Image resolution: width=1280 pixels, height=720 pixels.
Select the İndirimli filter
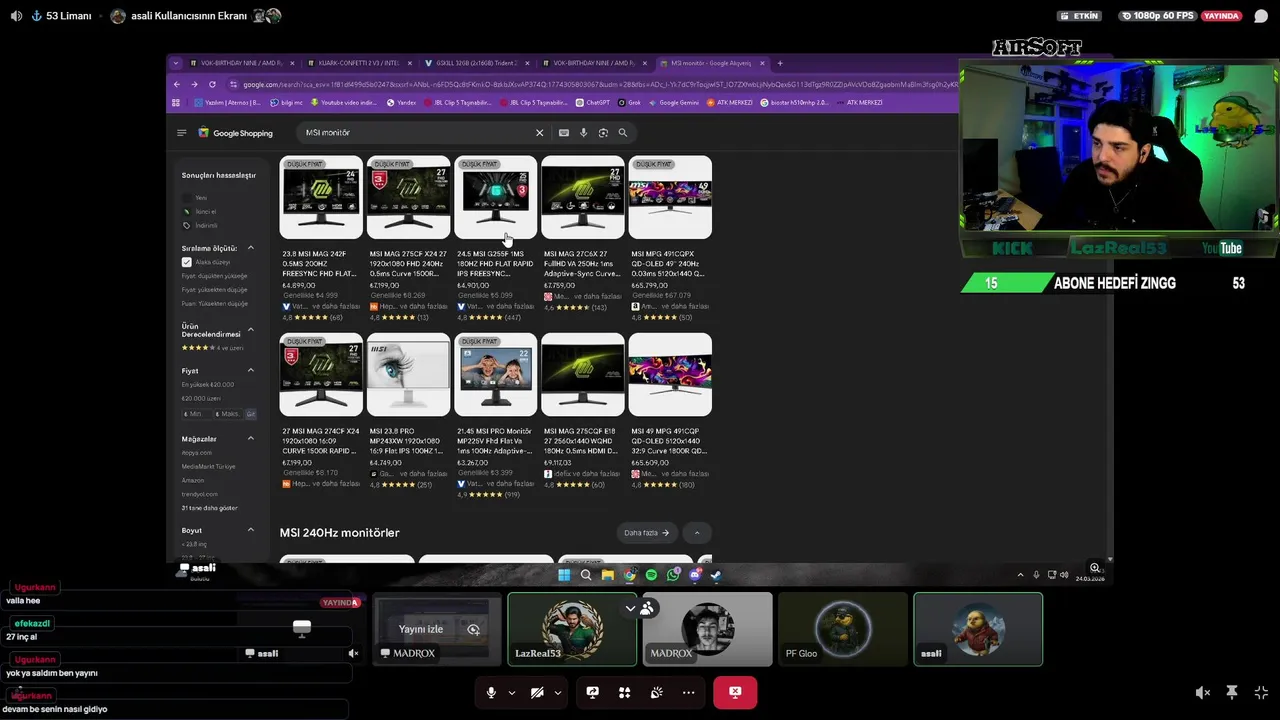[205, 225]
